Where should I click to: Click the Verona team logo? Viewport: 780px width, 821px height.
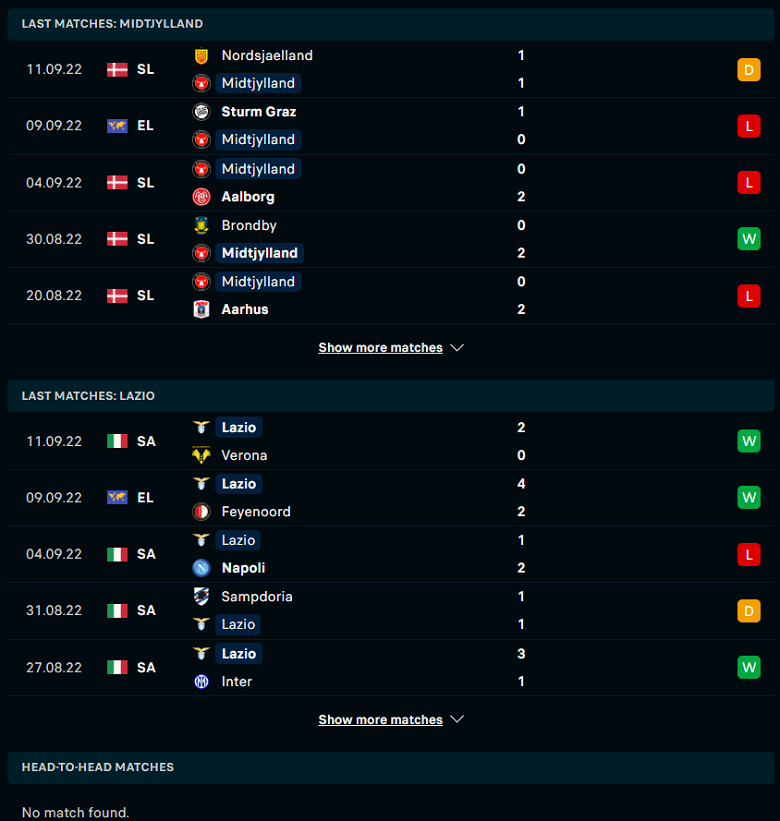coord(202,455)
